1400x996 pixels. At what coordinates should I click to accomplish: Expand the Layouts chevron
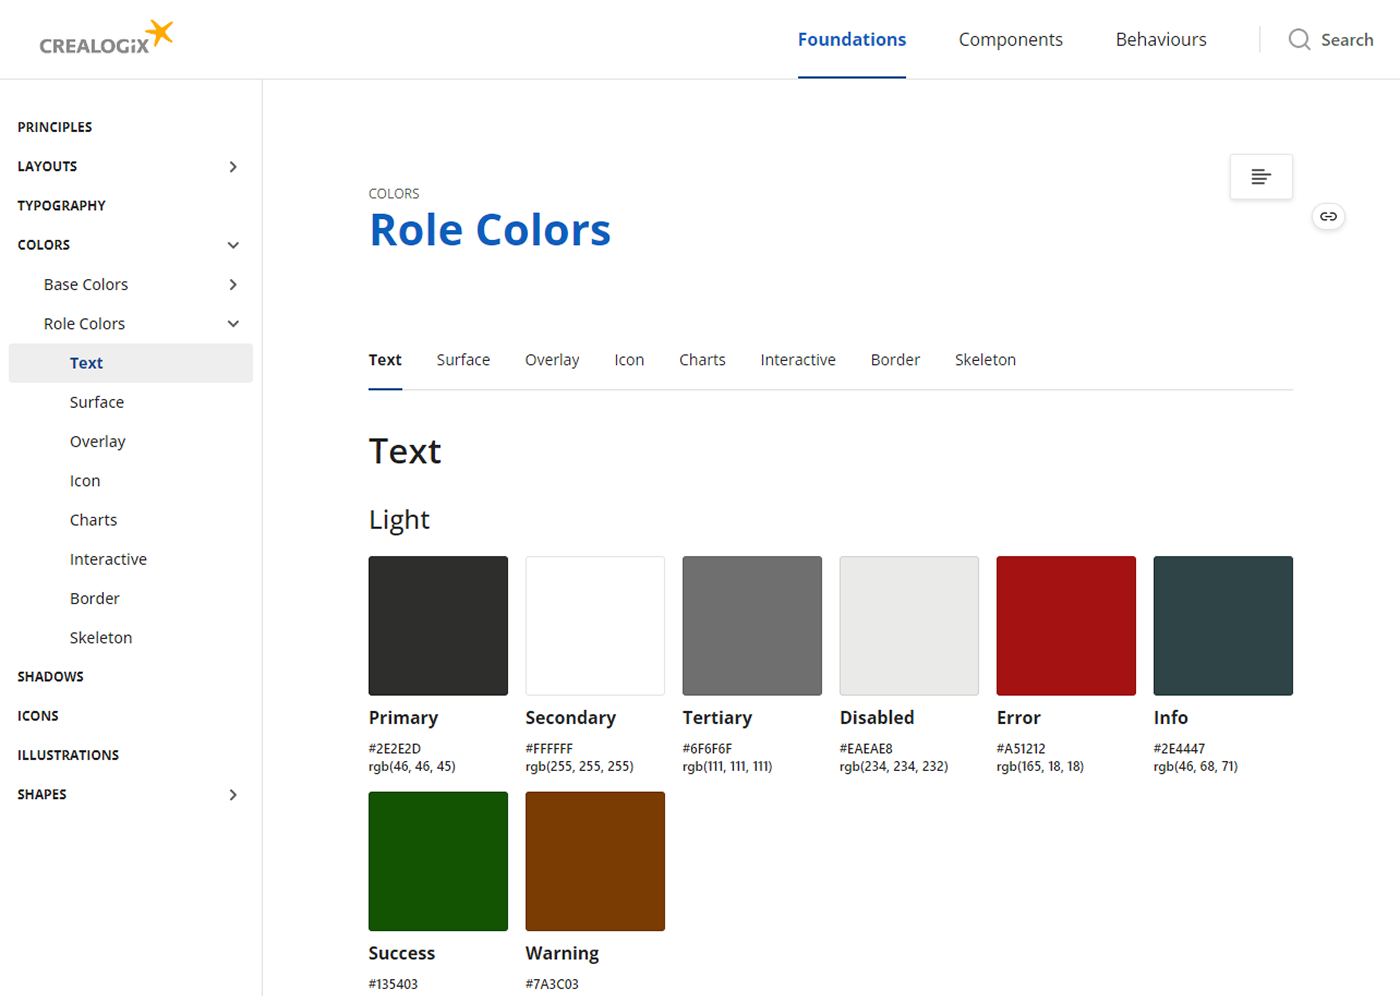click(233, 167)
